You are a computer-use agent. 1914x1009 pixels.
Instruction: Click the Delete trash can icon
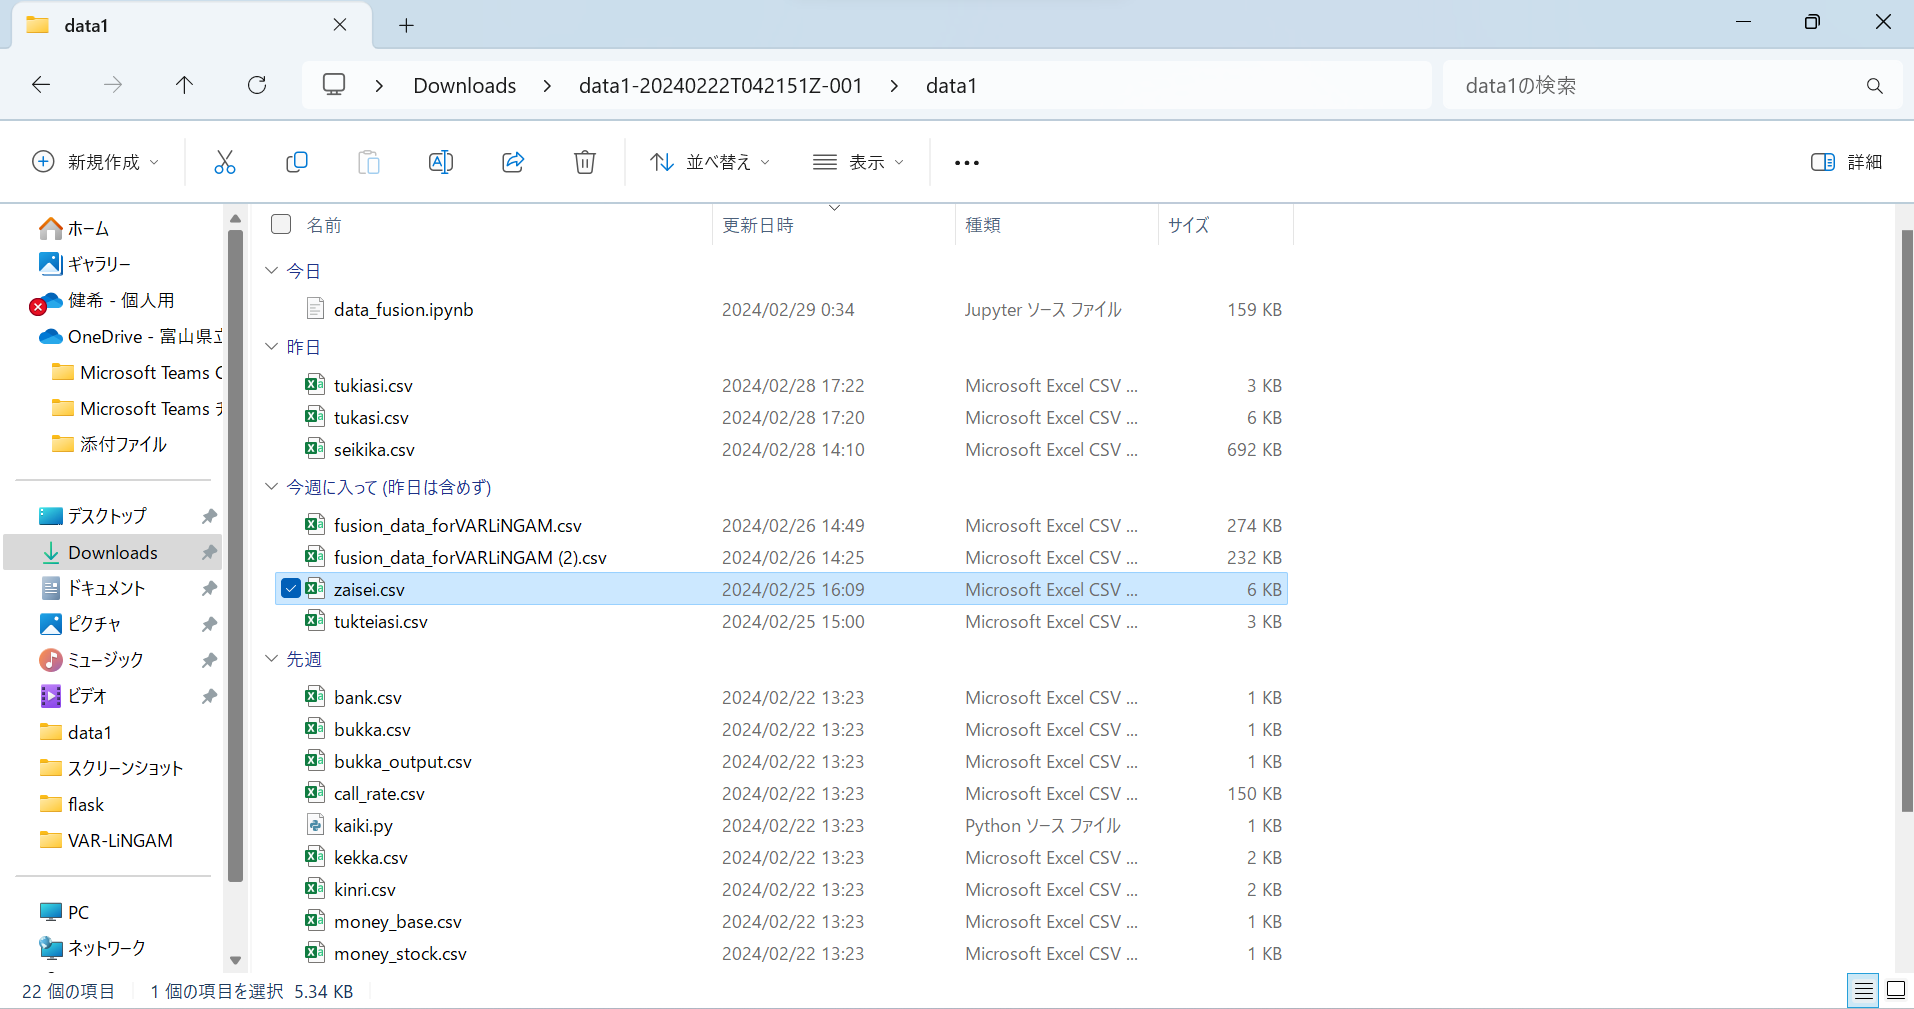[585, 162]
